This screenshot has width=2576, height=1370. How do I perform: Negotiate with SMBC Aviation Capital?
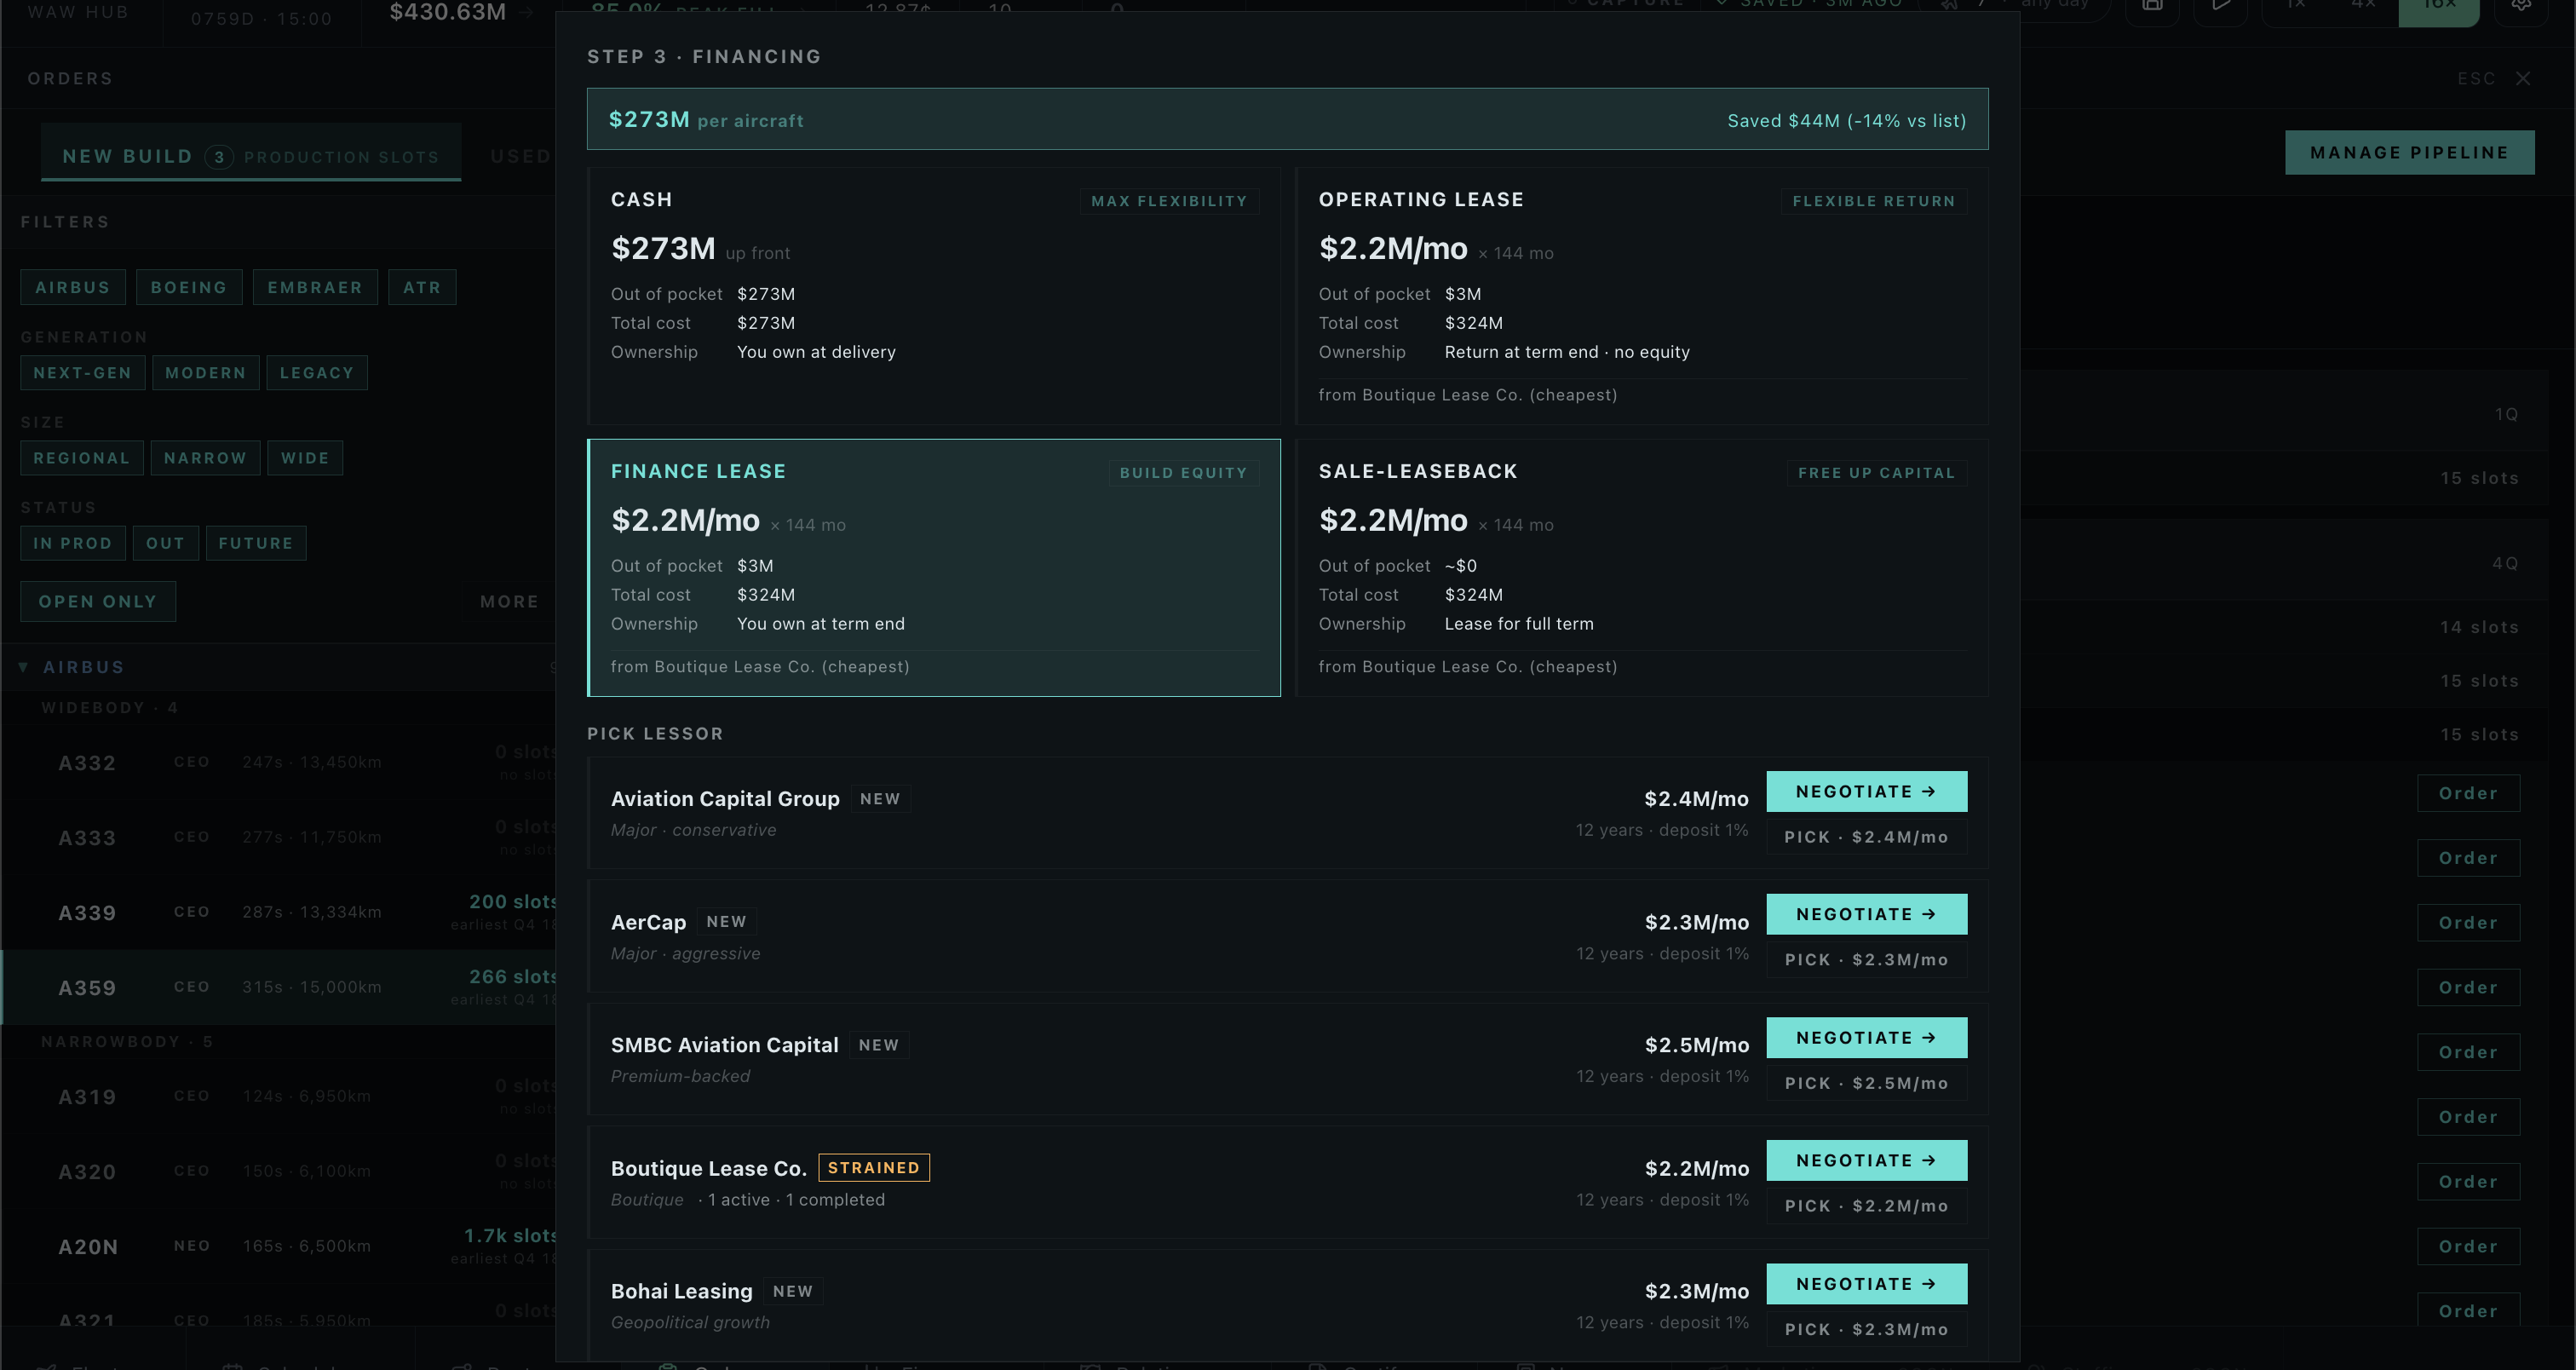(x=1866, y=1038)
